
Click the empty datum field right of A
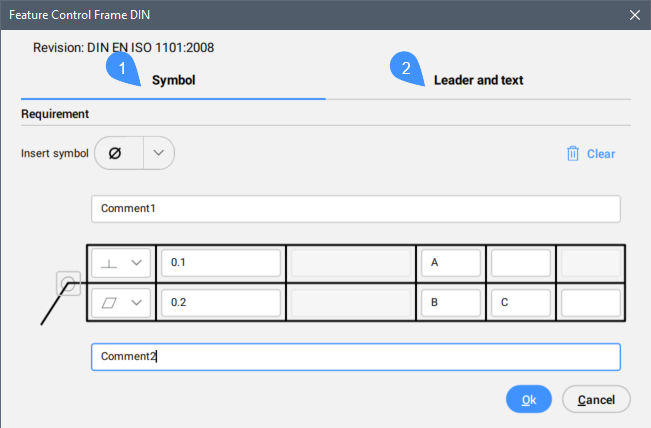(520, 263)
